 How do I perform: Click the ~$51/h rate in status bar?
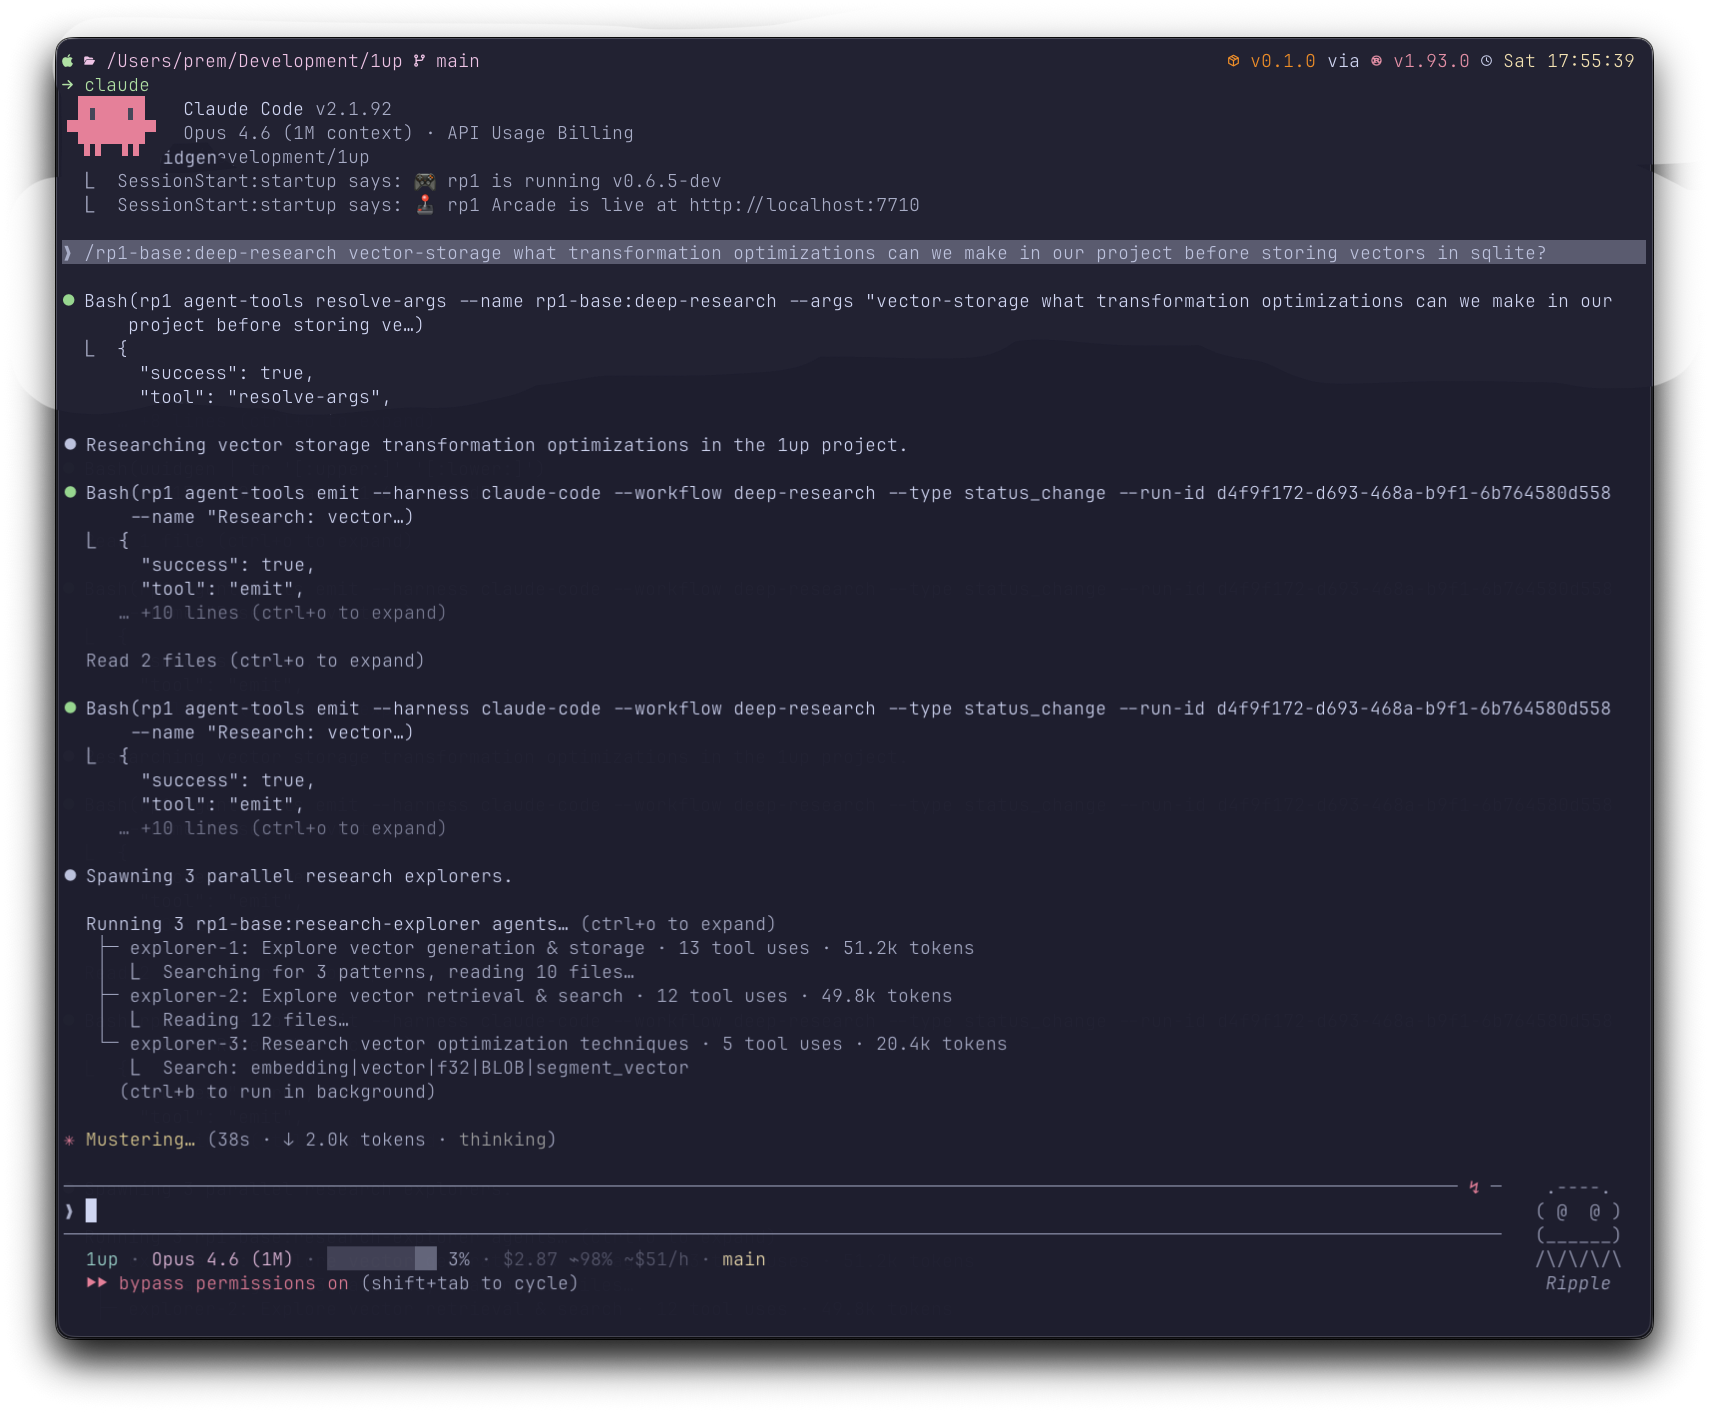tap(656, 1259)
